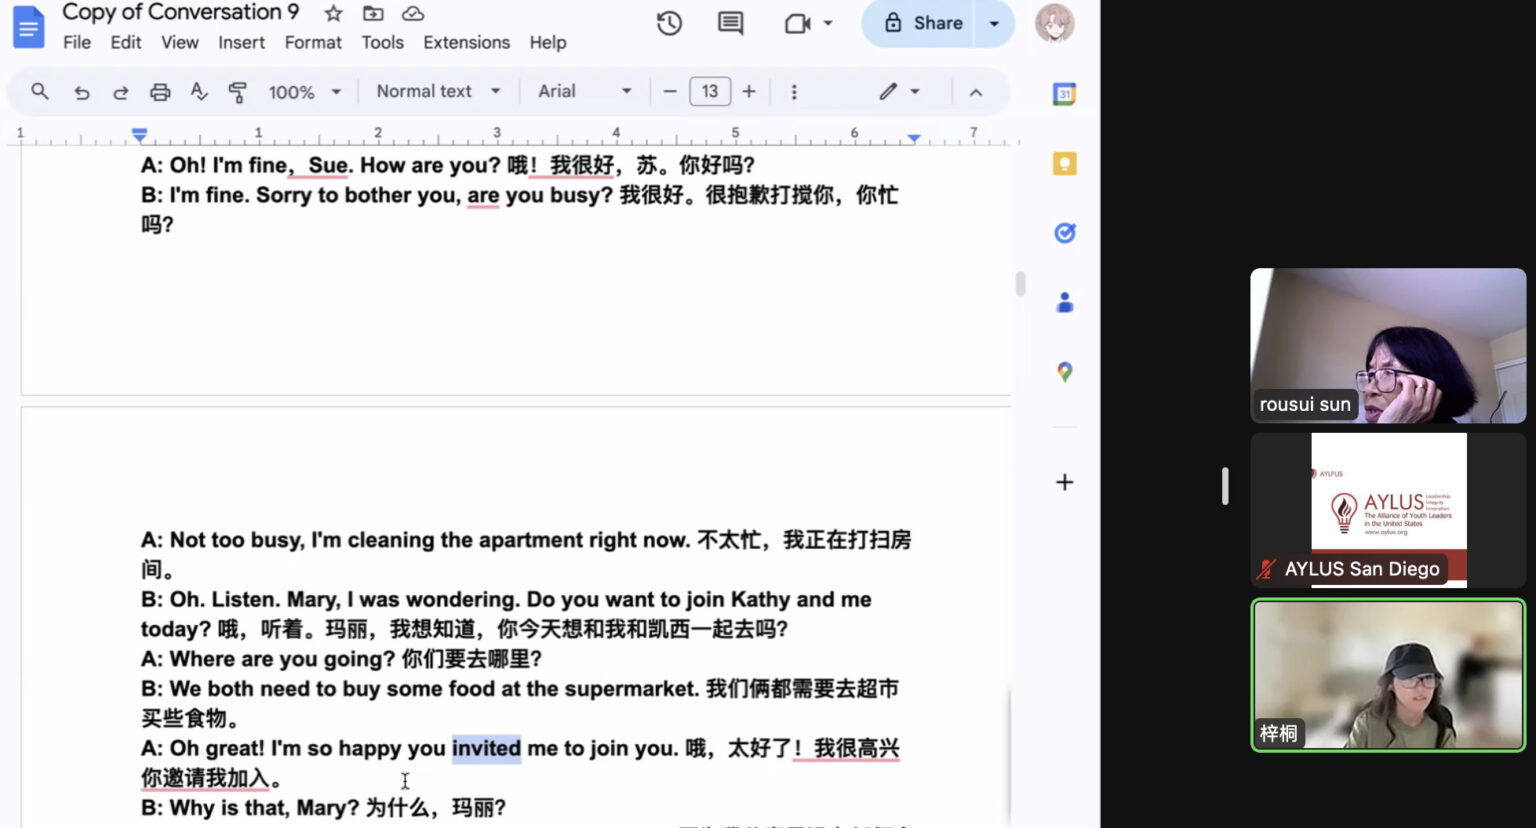Click the text "Where are you going?"
This screenshot has height=828, width=1536.
tap(282, 659)
